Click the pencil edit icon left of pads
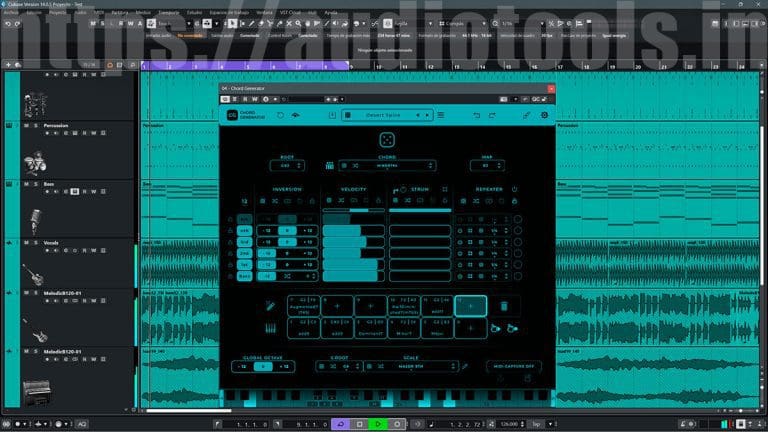 (270, 306)
